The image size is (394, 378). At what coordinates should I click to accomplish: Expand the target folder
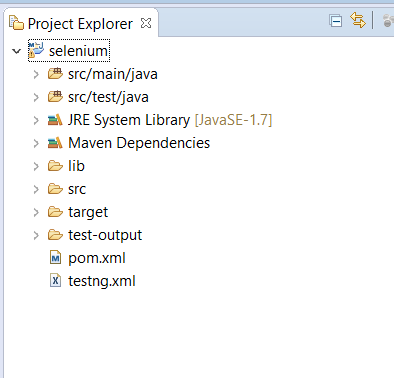coord(36,212)
